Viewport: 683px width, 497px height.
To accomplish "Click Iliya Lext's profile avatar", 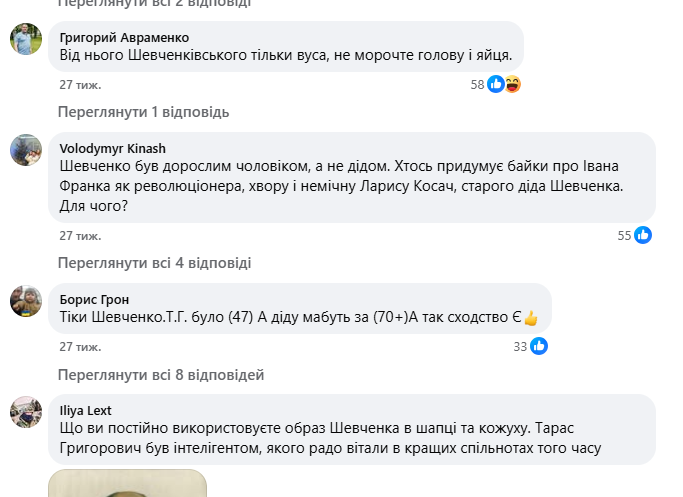I will tap(25, 412).
